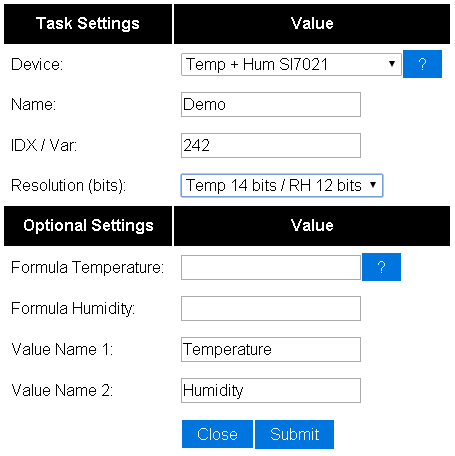Screen dimensions: 455x456
Task: Open help for the Device selection
Action: 422,64
